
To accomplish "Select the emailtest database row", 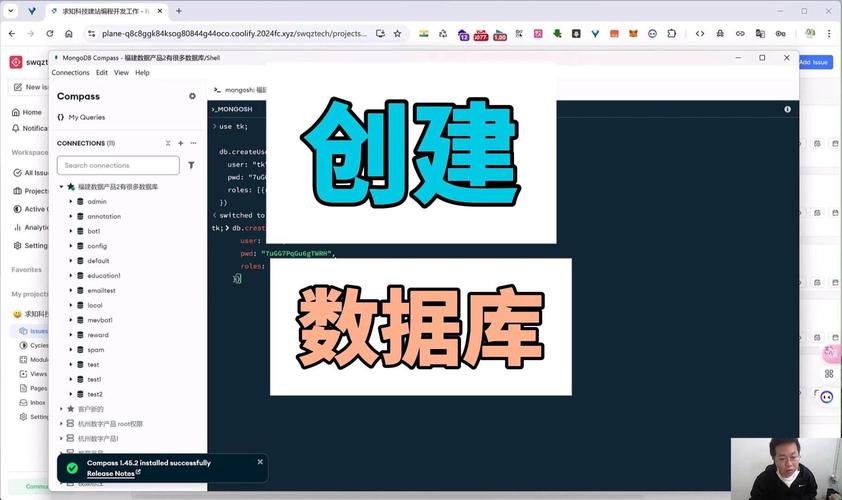I will (x=128, y=291).
